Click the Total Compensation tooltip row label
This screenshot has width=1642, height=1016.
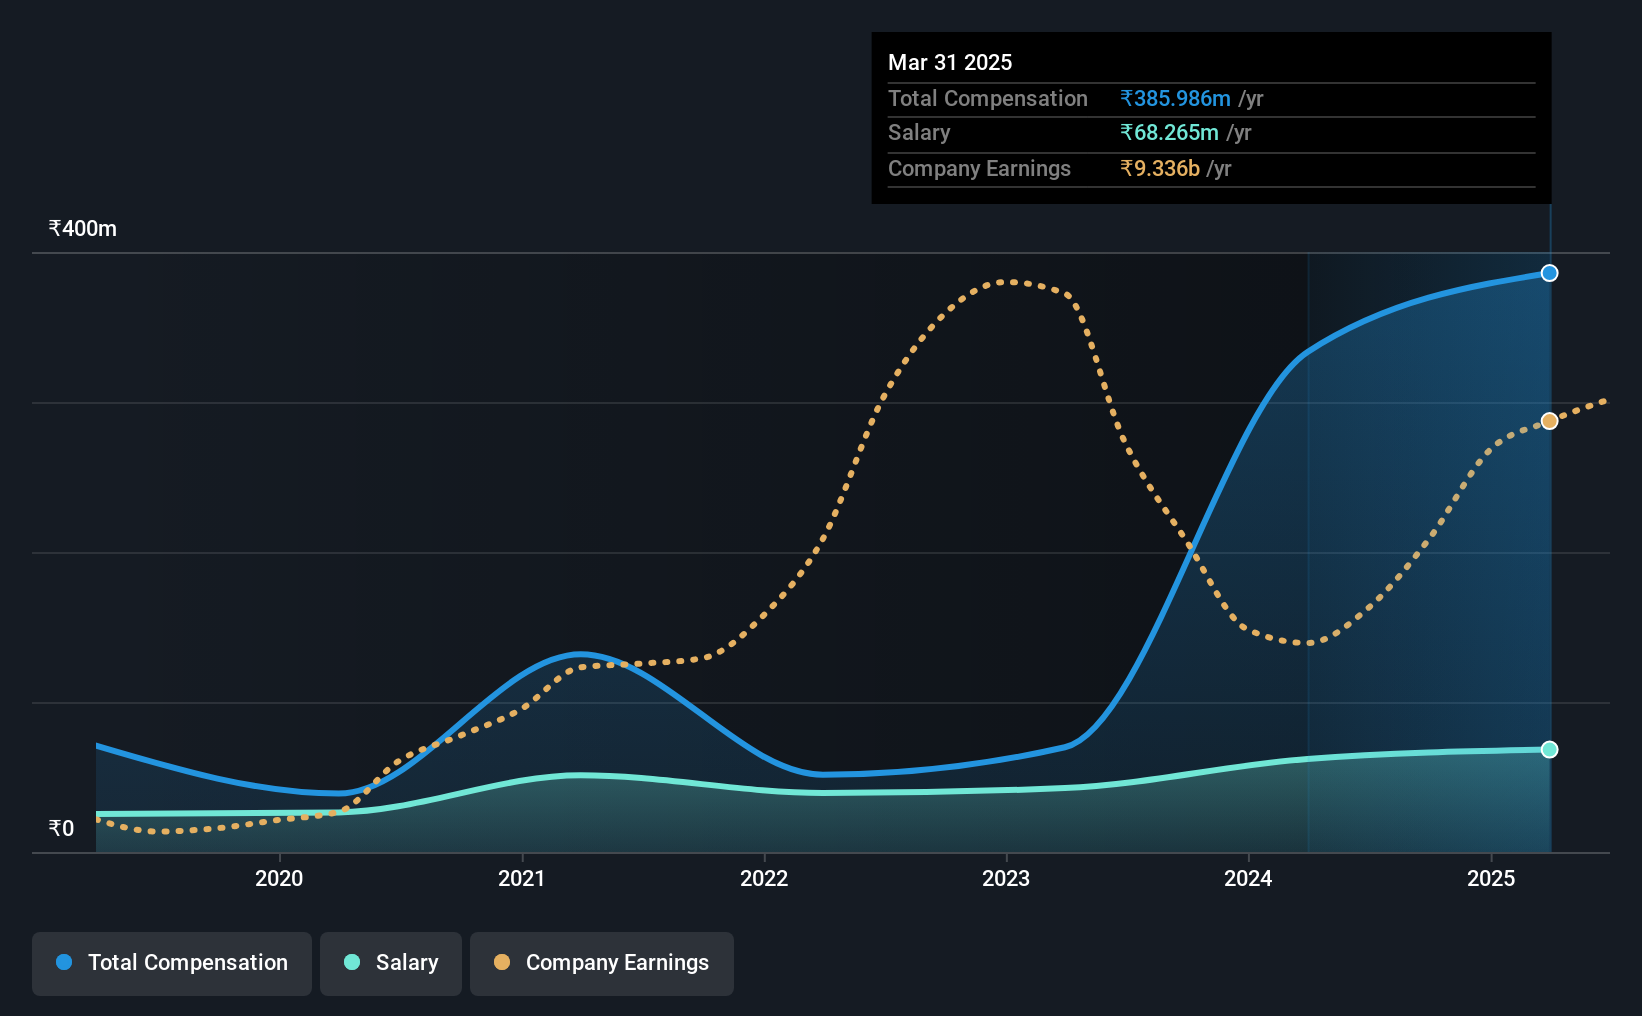pyautogui.click(x=988, y=98)
